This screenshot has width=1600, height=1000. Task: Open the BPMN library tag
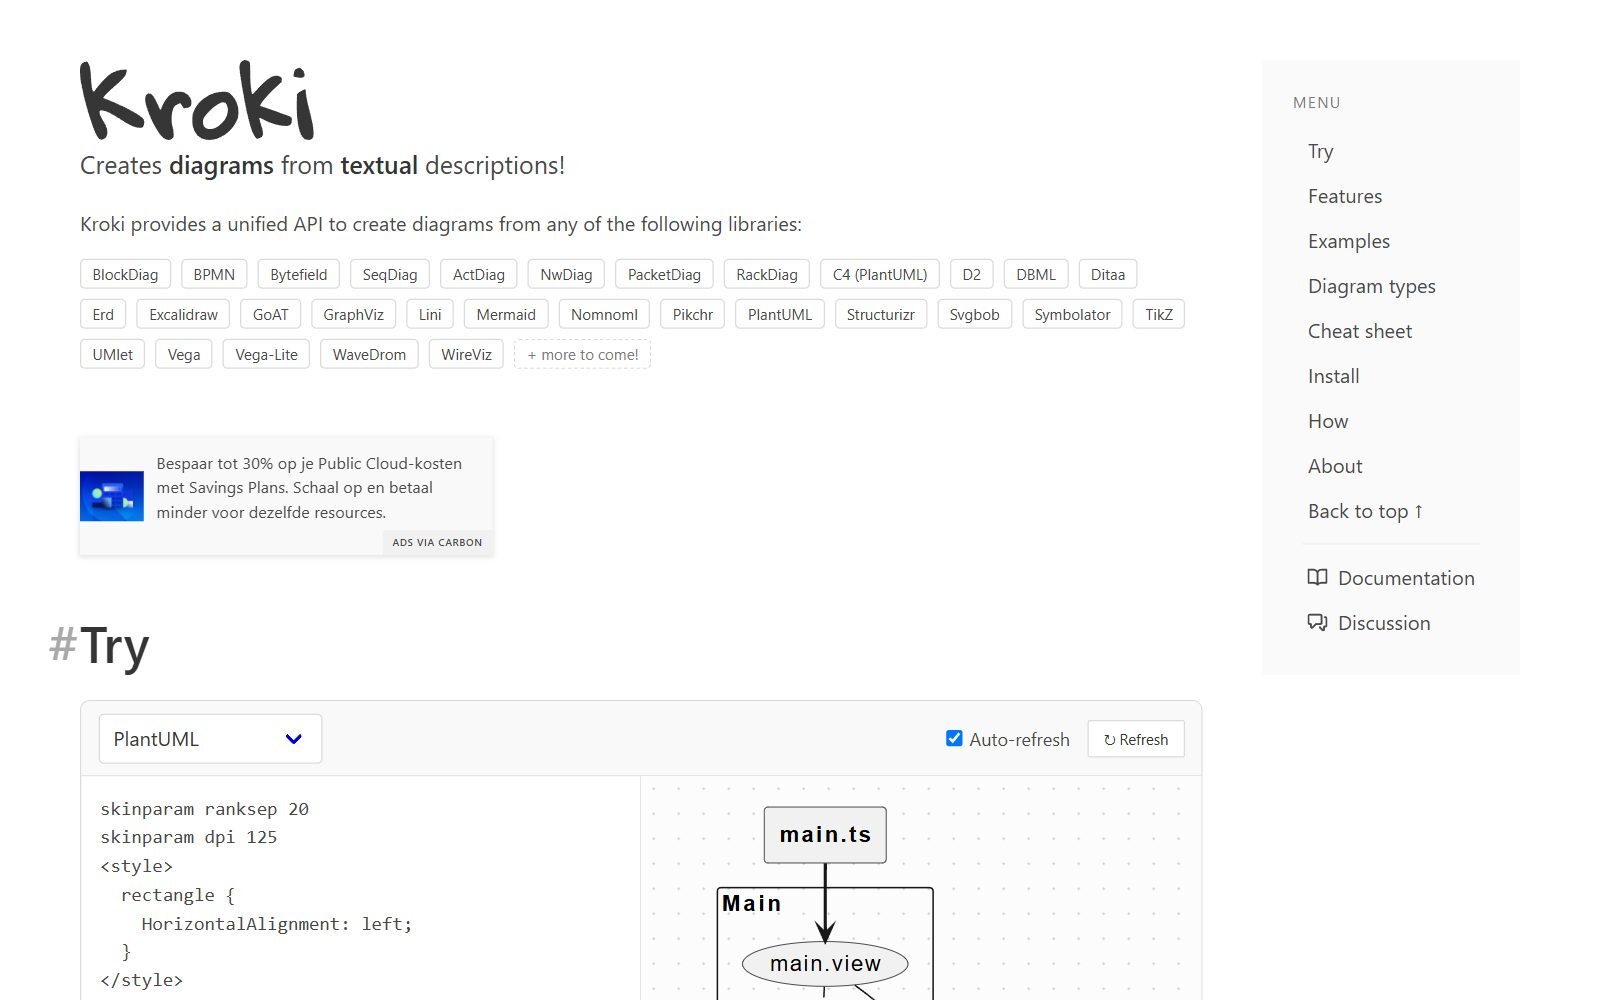pyautogui.click(x=214, y=274)
